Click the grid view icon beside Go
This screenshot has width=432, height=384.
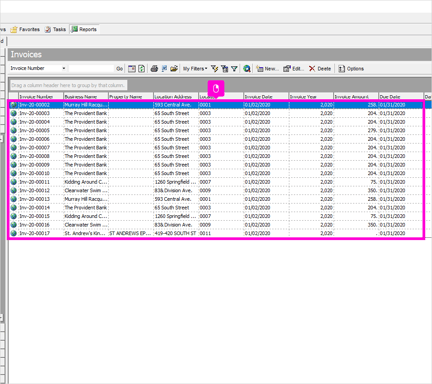(x=132, y=69)
